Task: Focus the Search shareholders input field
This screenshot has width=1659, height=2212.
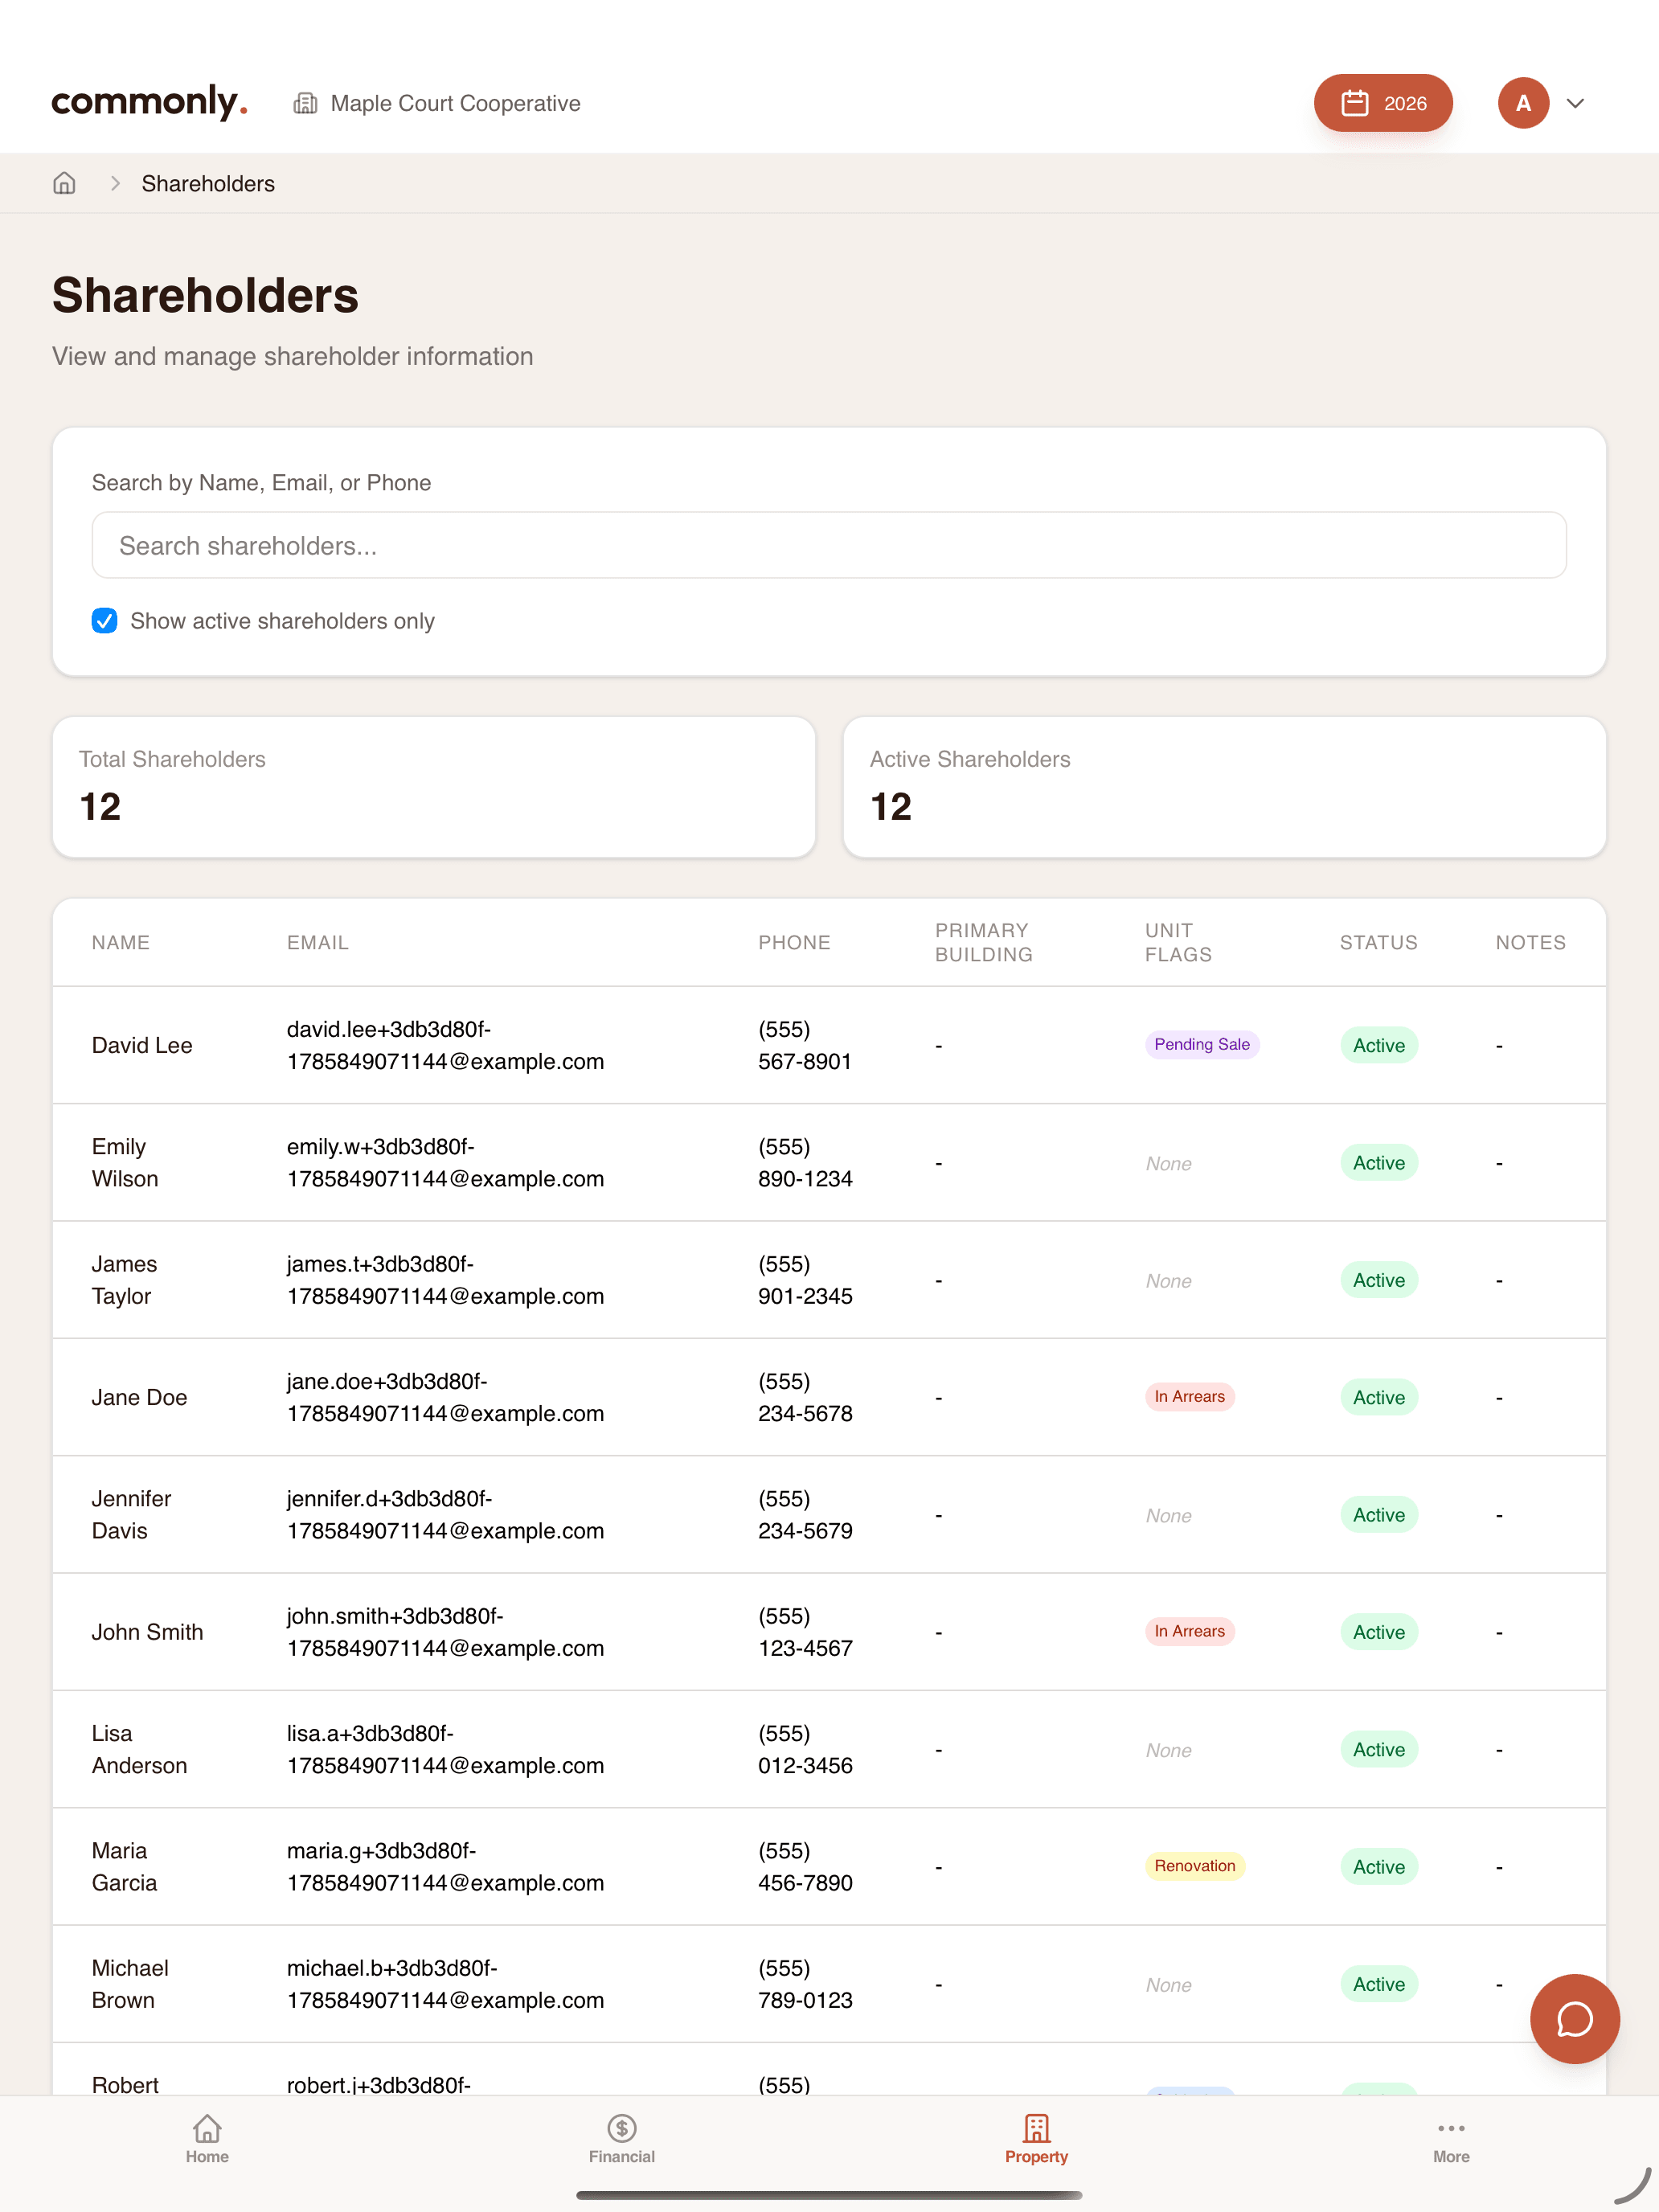Action: pyautogui.click(x=829, y=545)
